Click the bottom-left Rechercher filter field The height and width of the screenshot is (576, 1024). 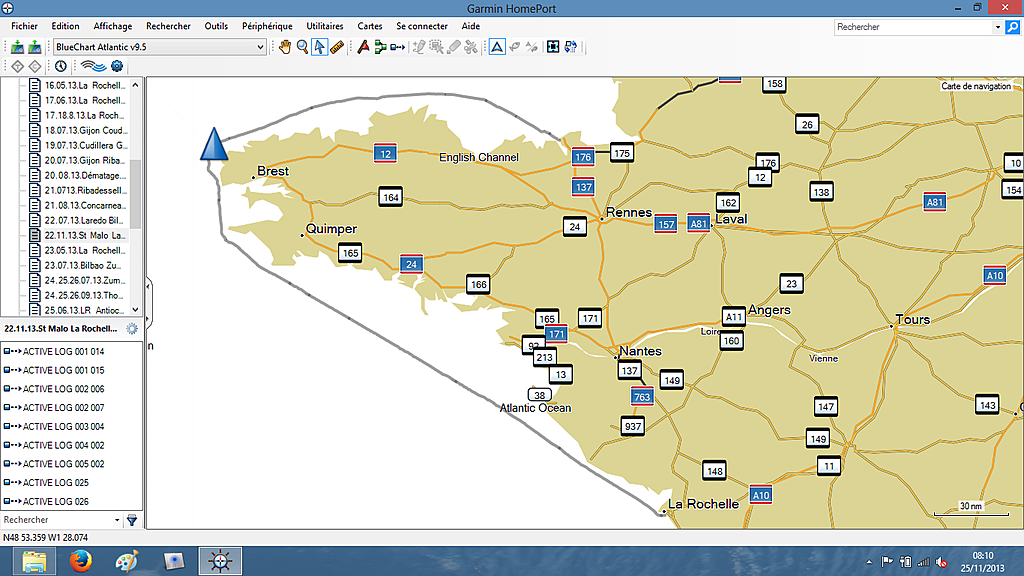tap(57, 520)
